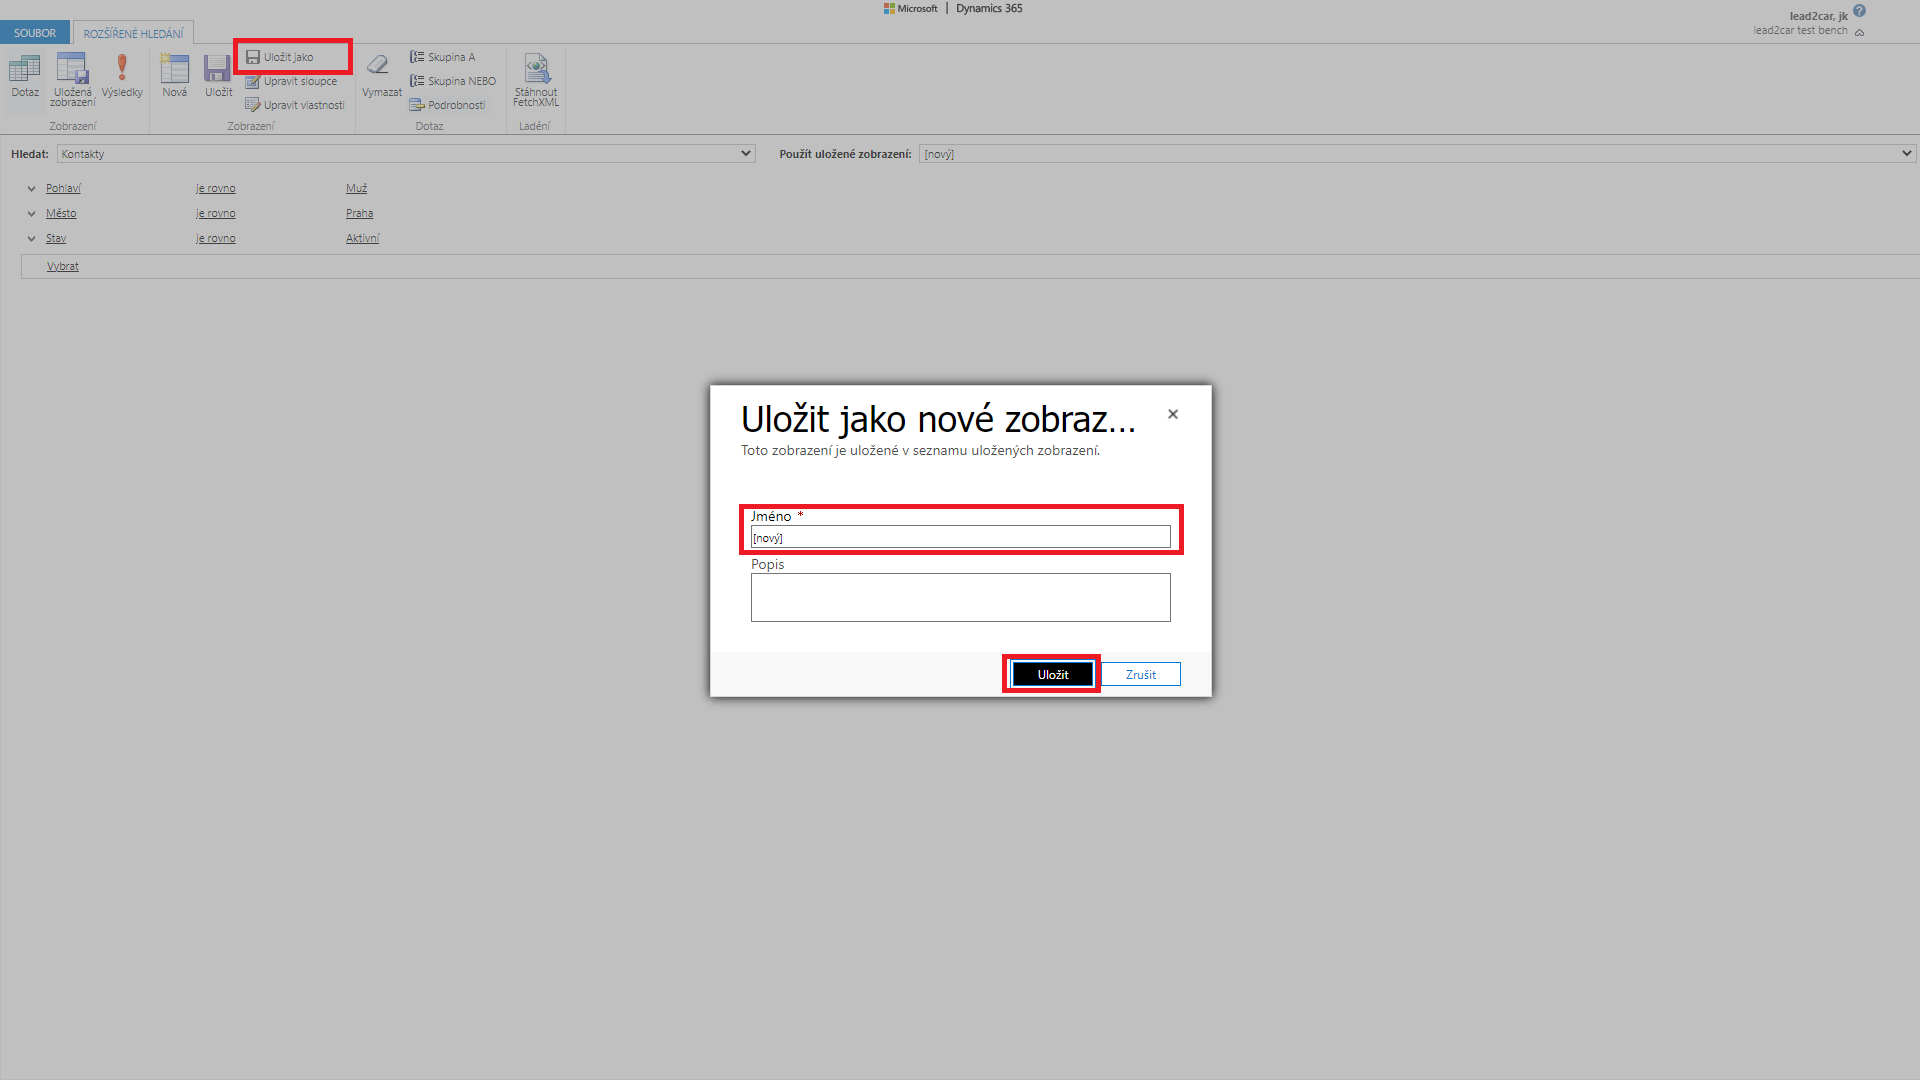Click the Jméno text field
Viewport: 1920px width, 1080px height.
[960, 538]
